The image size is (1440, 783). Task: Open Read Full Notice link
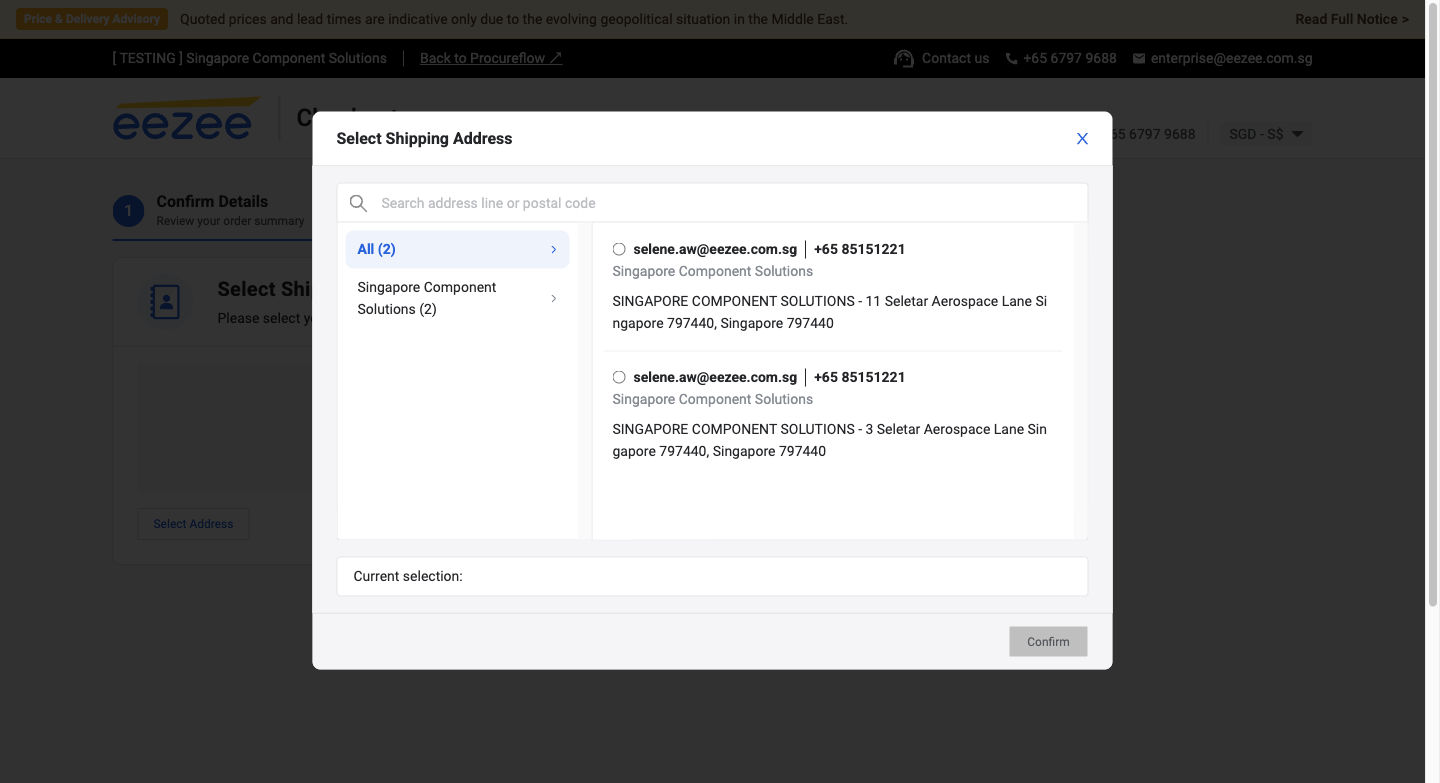[x=1352, y=19]
